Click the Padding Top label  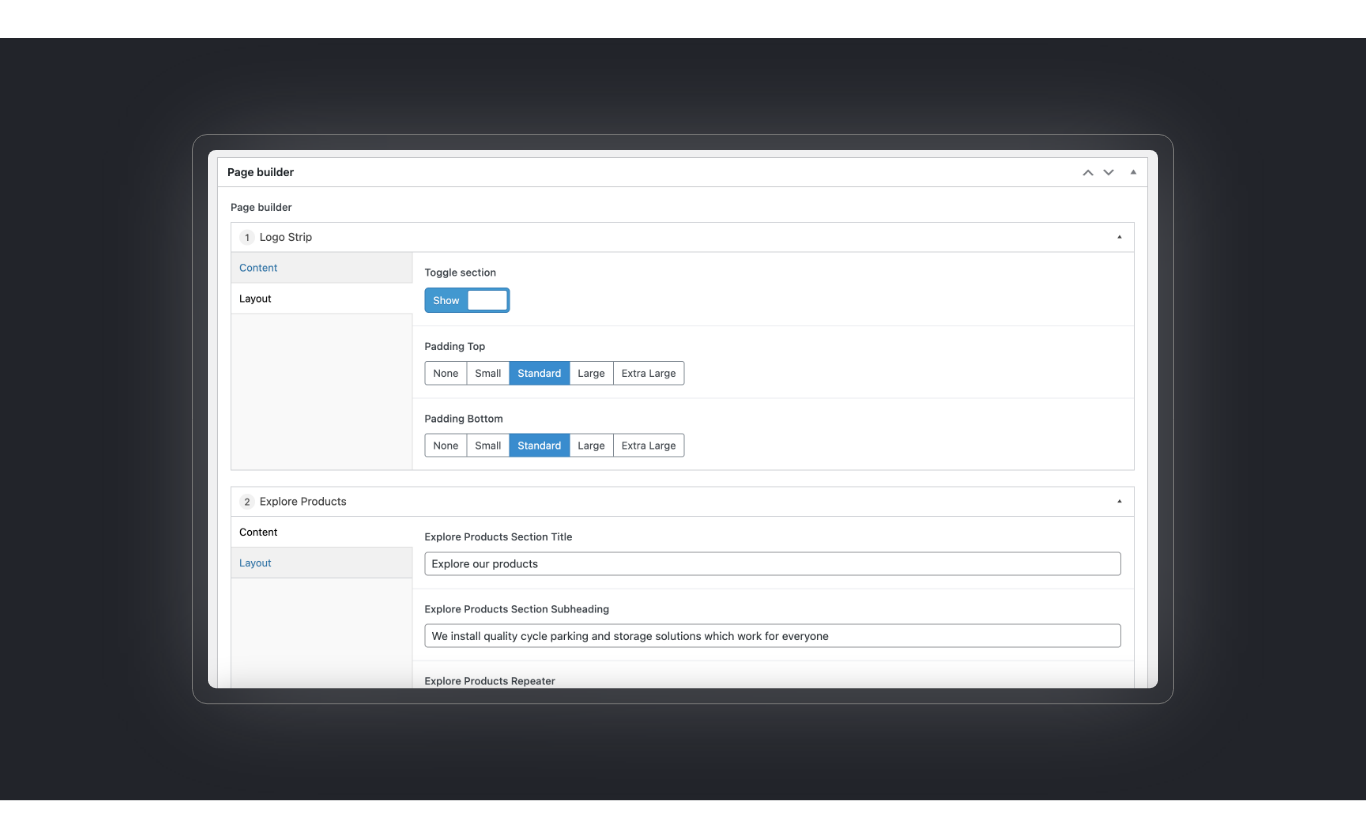(455, 346)
